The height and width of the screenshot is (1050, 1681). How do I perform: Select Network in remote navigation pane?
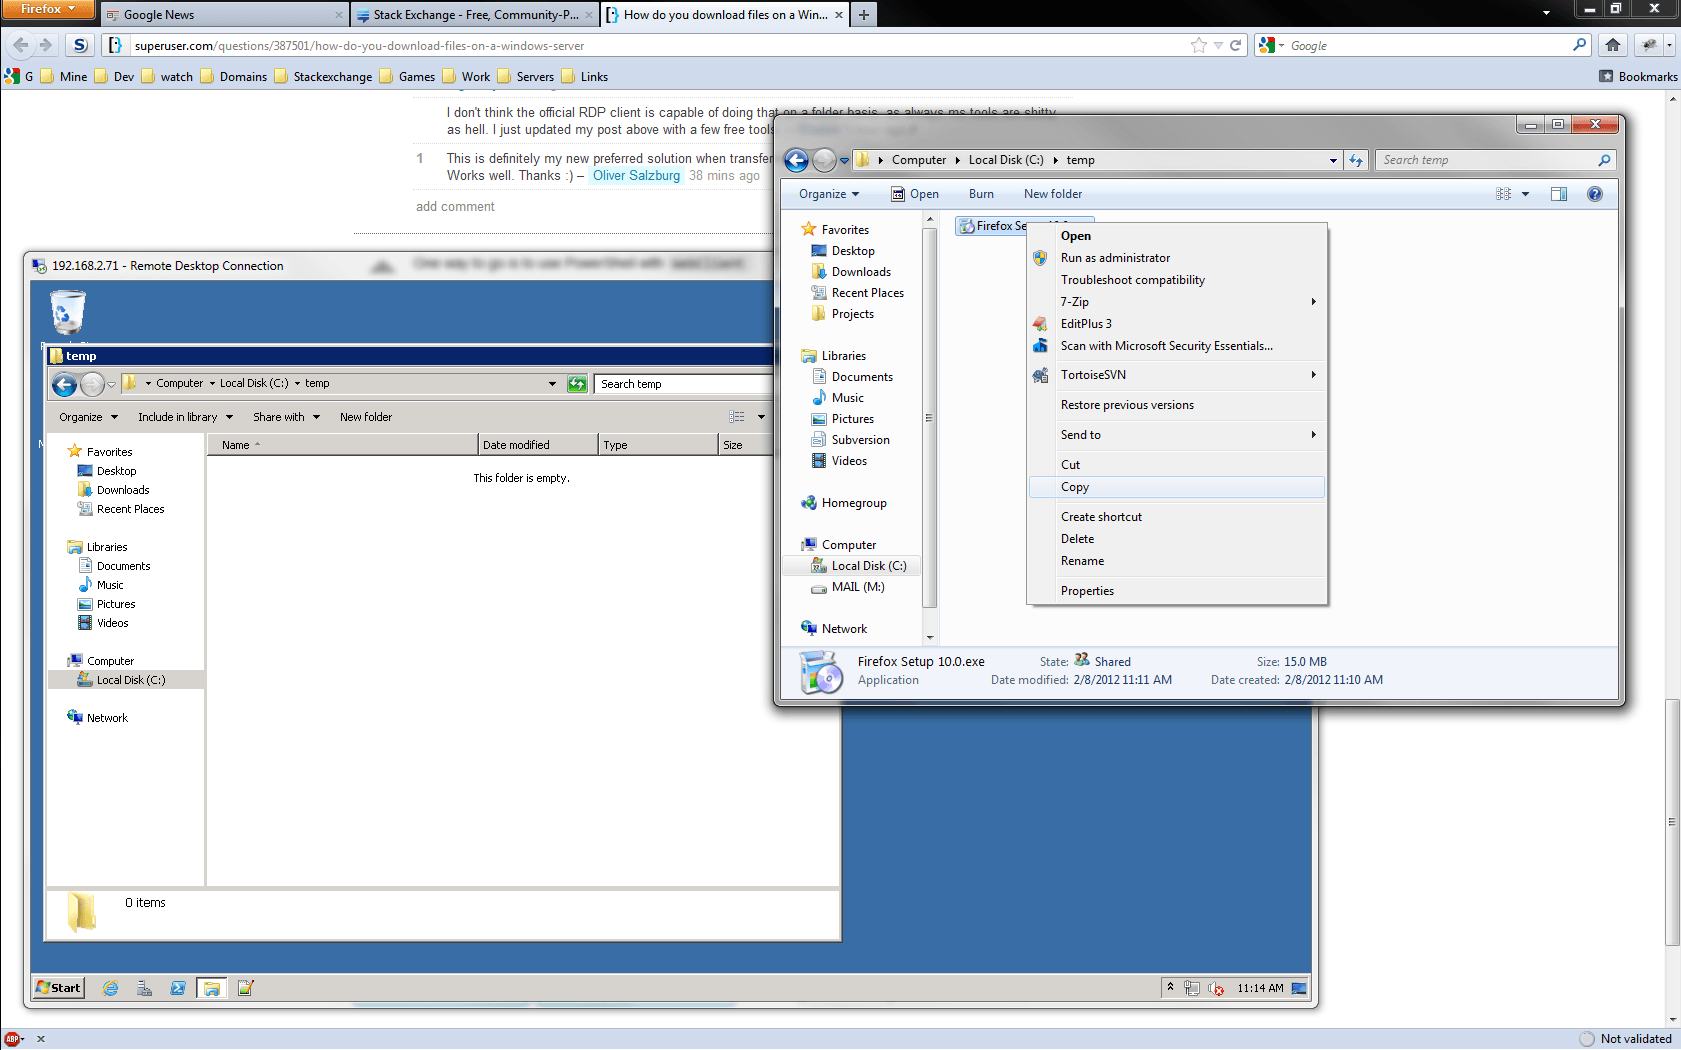97,718
